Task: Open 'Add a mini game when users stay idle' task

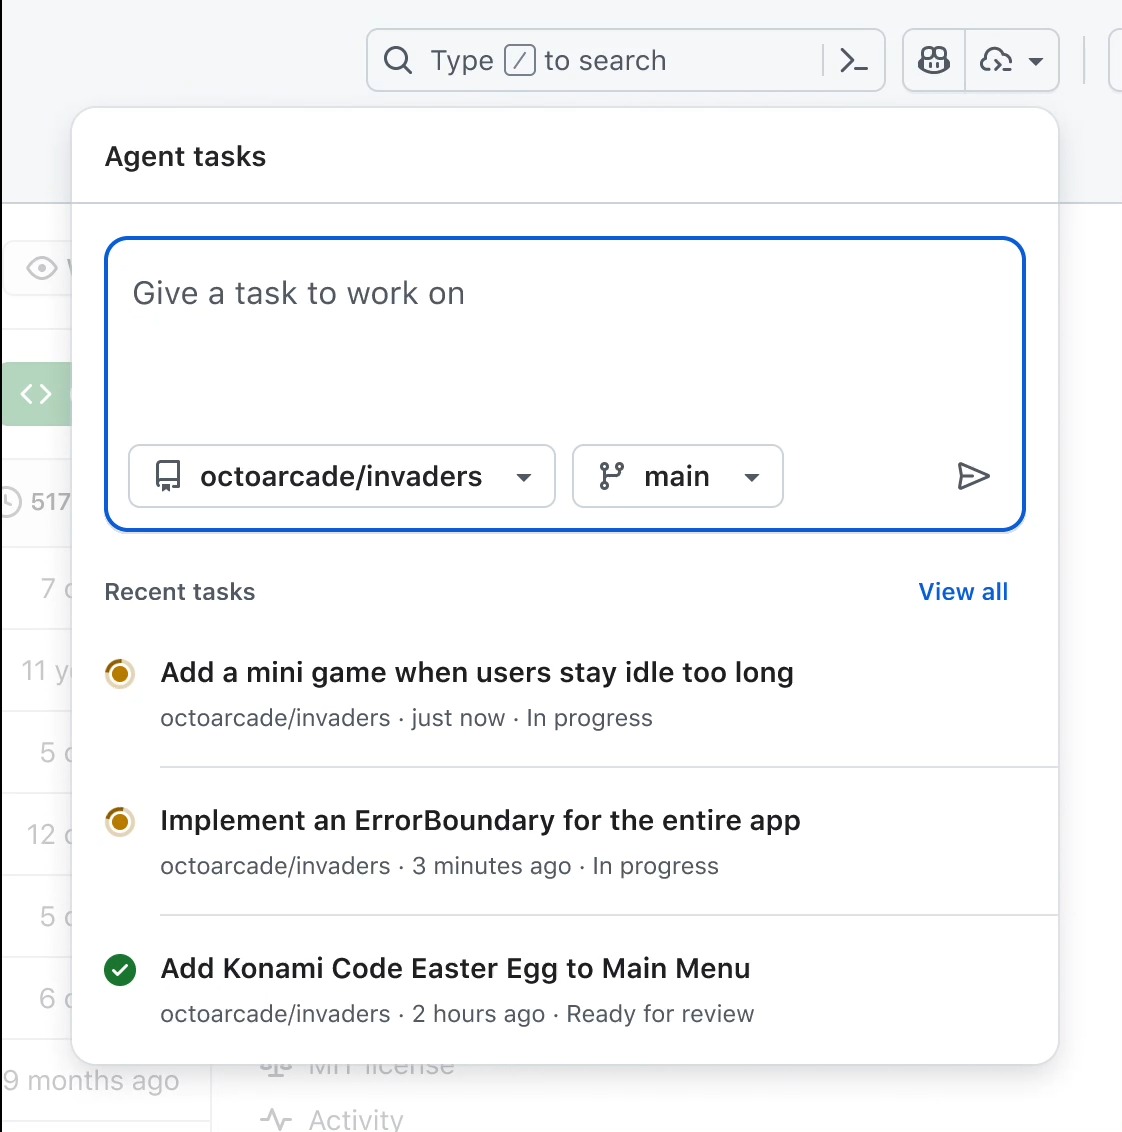Action: (477, 673)
